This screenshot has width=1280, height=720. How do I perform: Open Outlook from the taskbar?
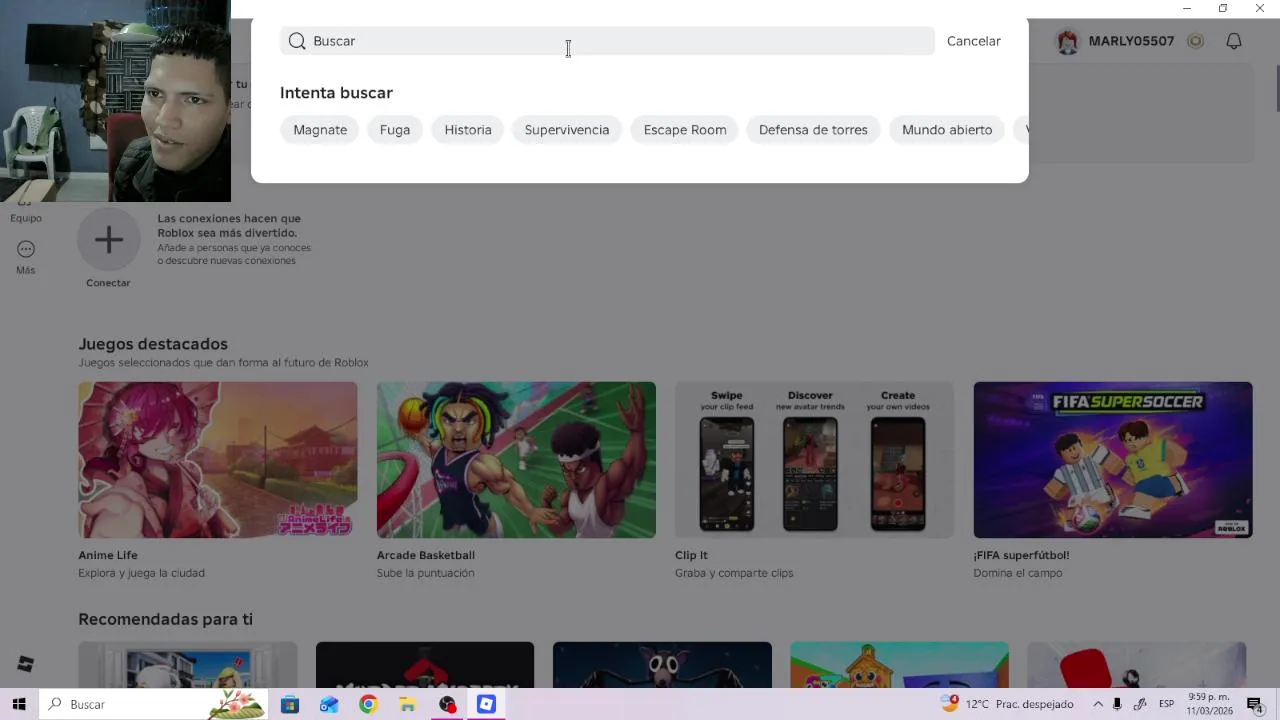[x=329, y=704]
